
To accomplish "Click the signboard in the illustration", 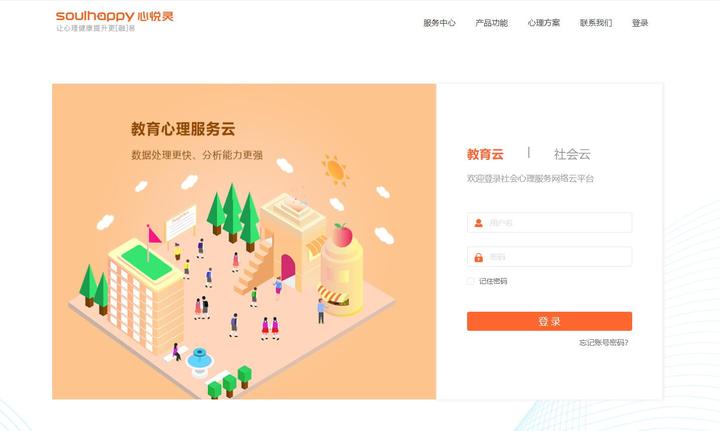I will 181,223.
